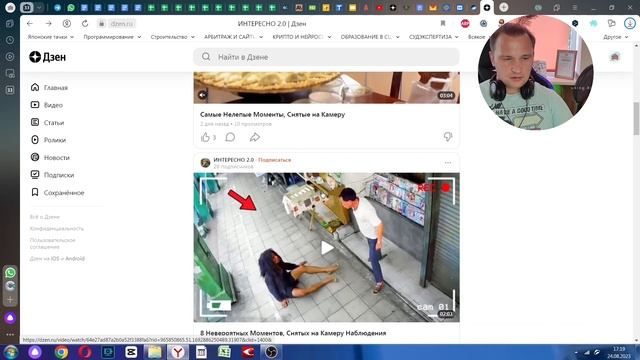Open 'Конфиденциальность' footer link
640x360 pixels.
tap(57, 229)
